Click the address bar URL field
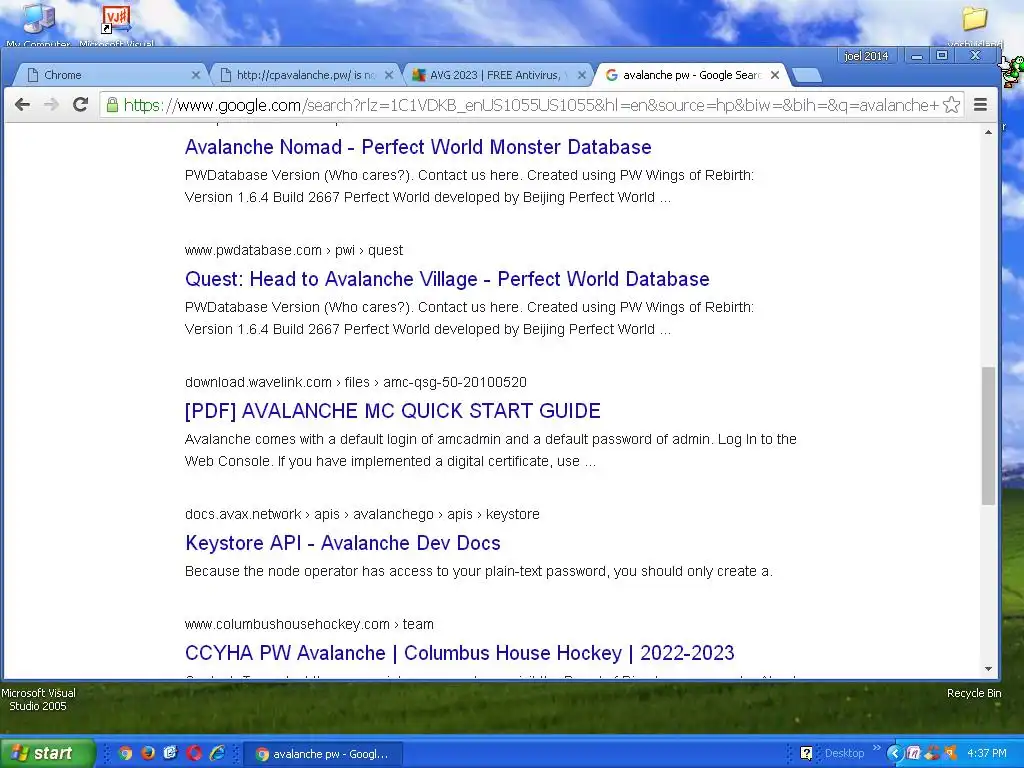This screenshot has height=768, width=1024. (x=532, y=104)
